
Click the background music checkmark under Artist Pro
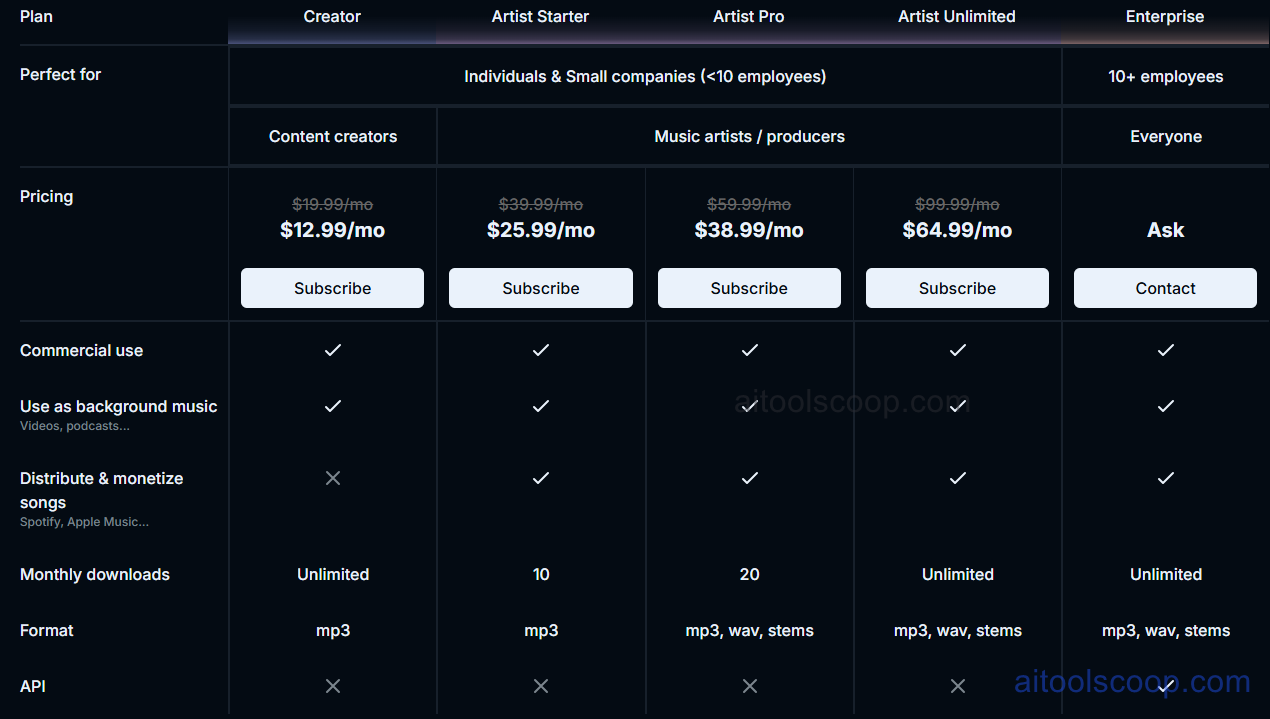(749, 406)
